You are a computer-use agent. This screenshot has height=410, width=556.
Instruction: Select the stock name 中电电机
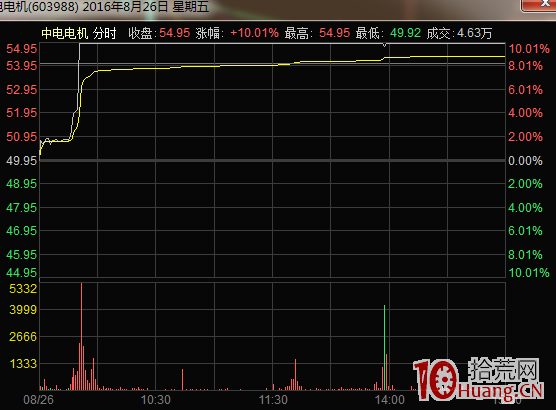coord(65,33)
